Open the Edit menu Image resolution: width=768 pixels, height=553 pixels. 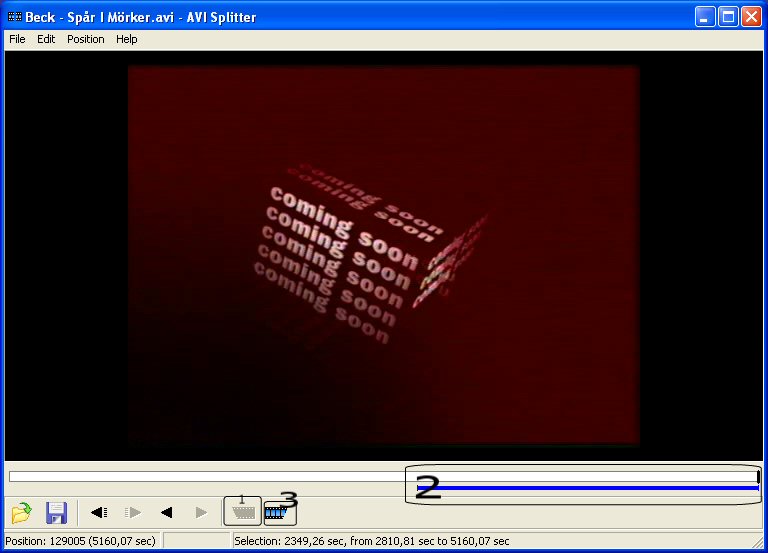tap(46, 39)
